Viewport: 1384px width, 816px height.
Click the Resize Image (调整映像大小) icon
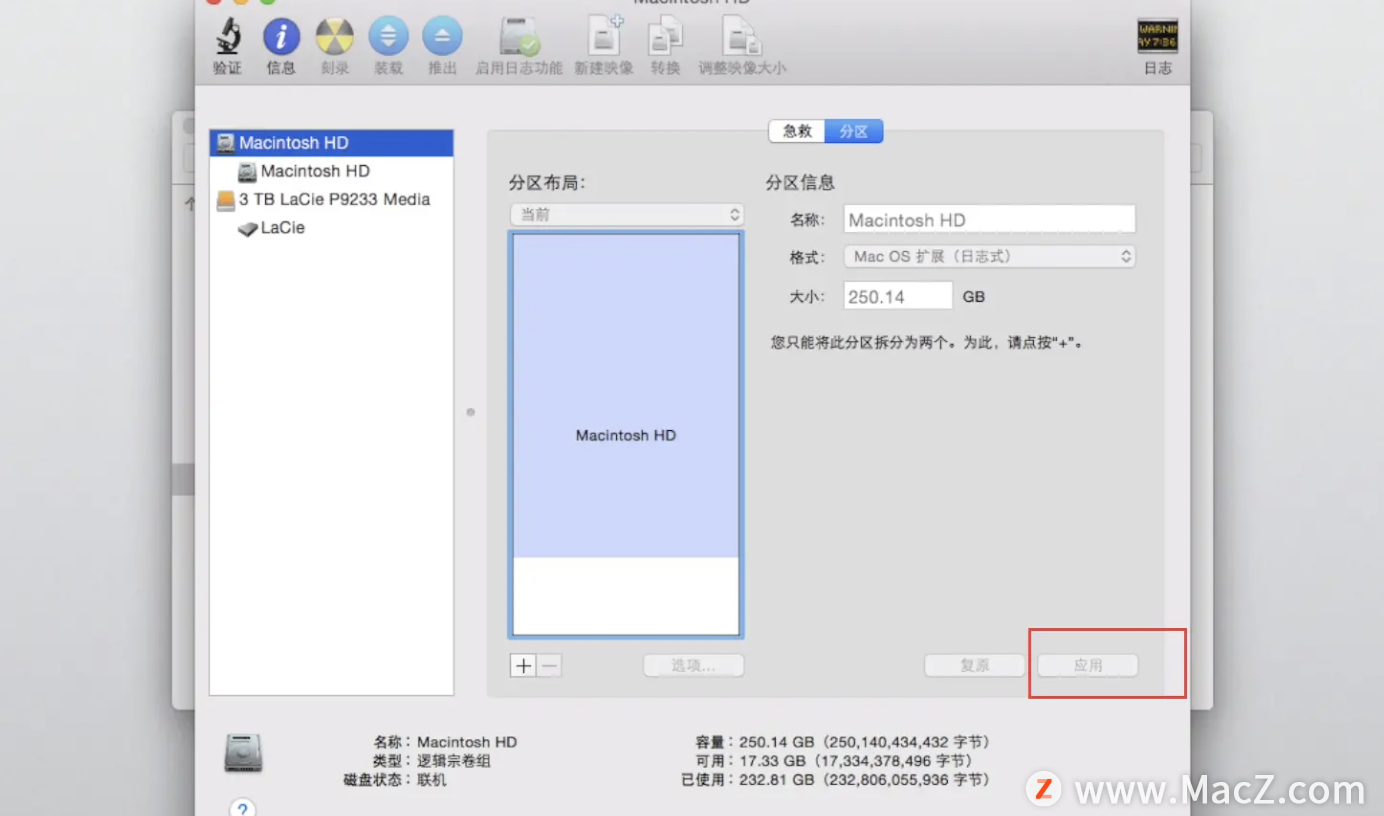(x=742, y=38)
